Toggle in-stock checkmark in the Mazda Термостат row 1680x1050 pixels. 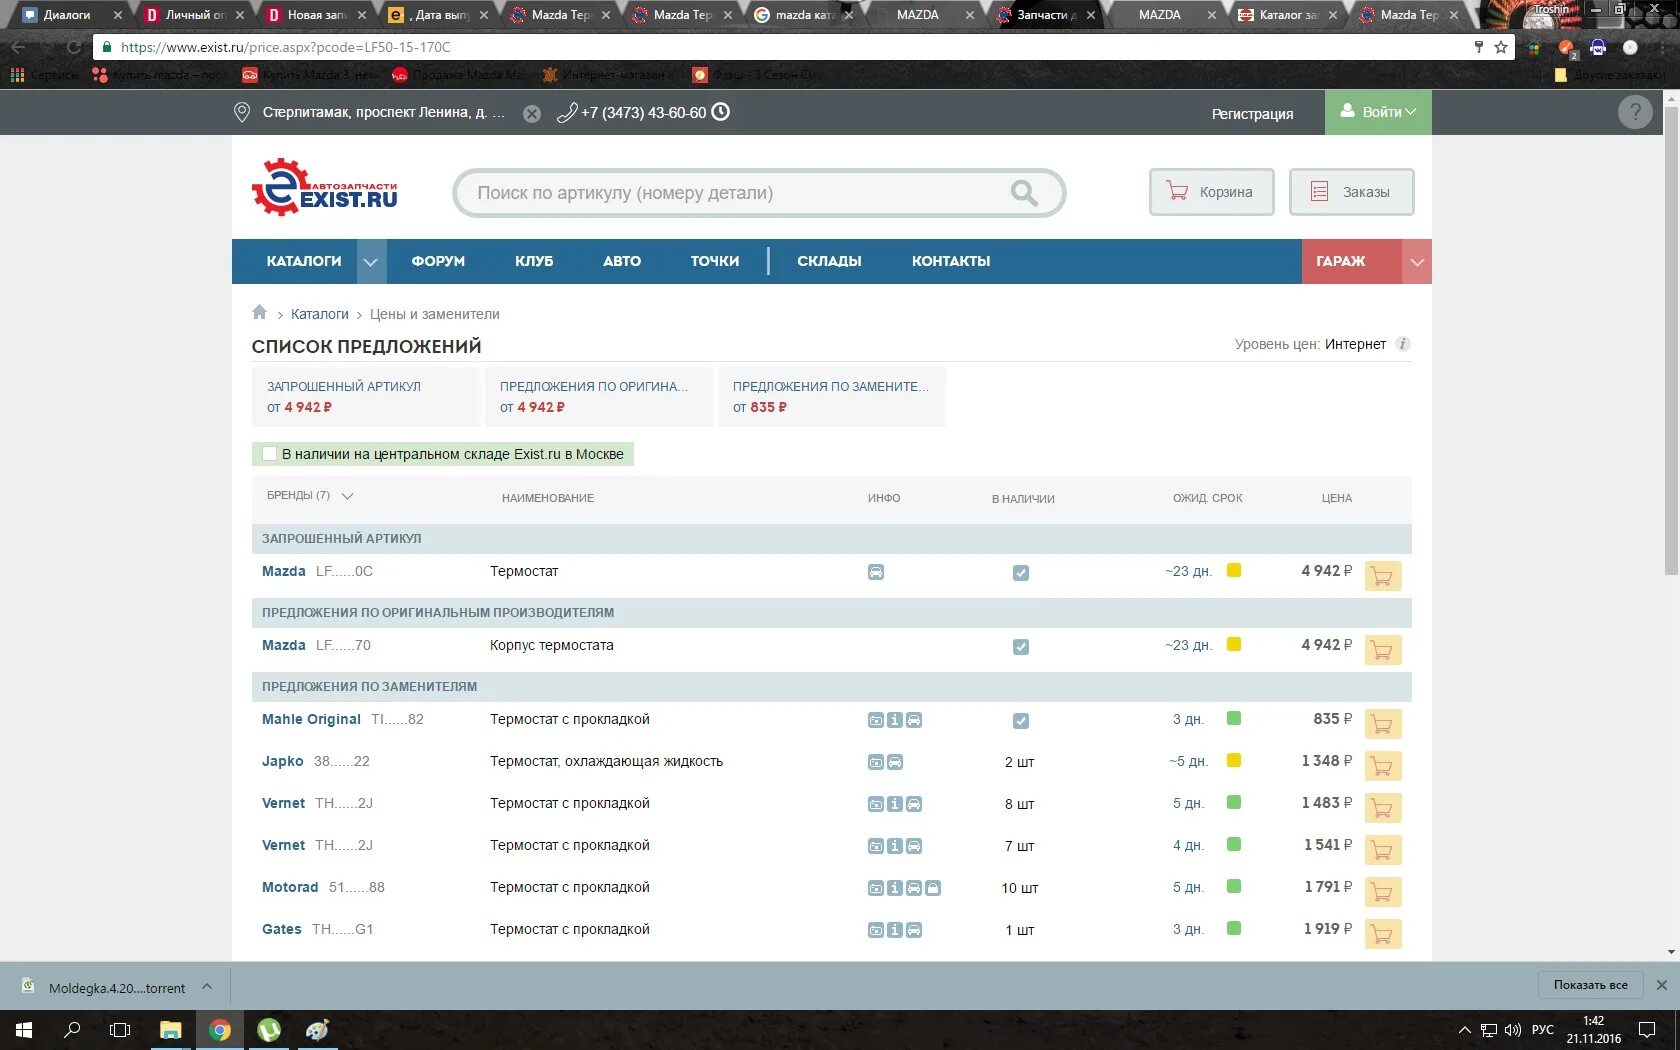click(x=1021, y=573)
